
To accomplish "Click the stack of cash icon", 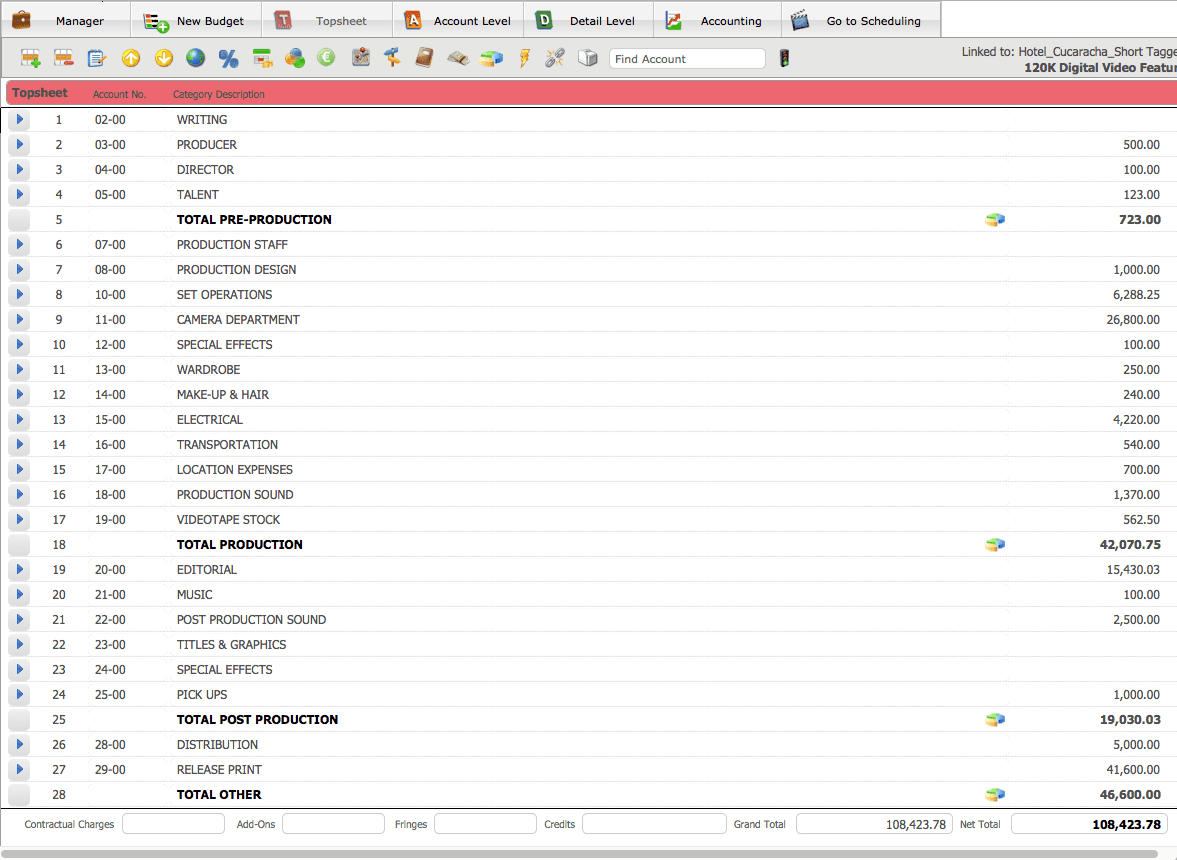I will 458,58.
